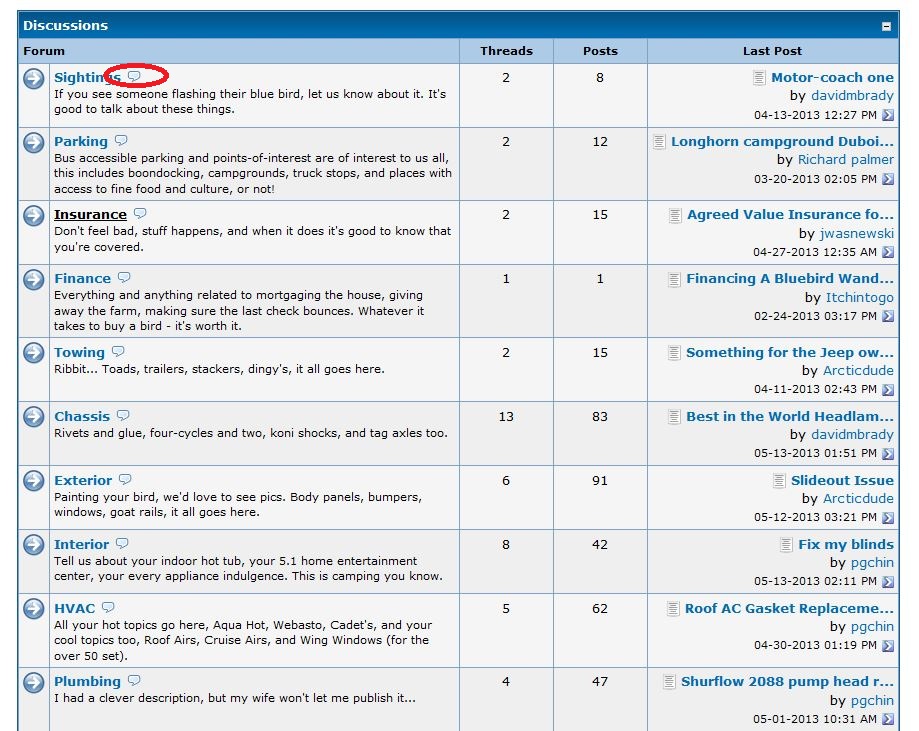This screenshot has width=919, height=731.
Task: Click the viewers bubble icon next to Parking
Action: click(121, 141)
